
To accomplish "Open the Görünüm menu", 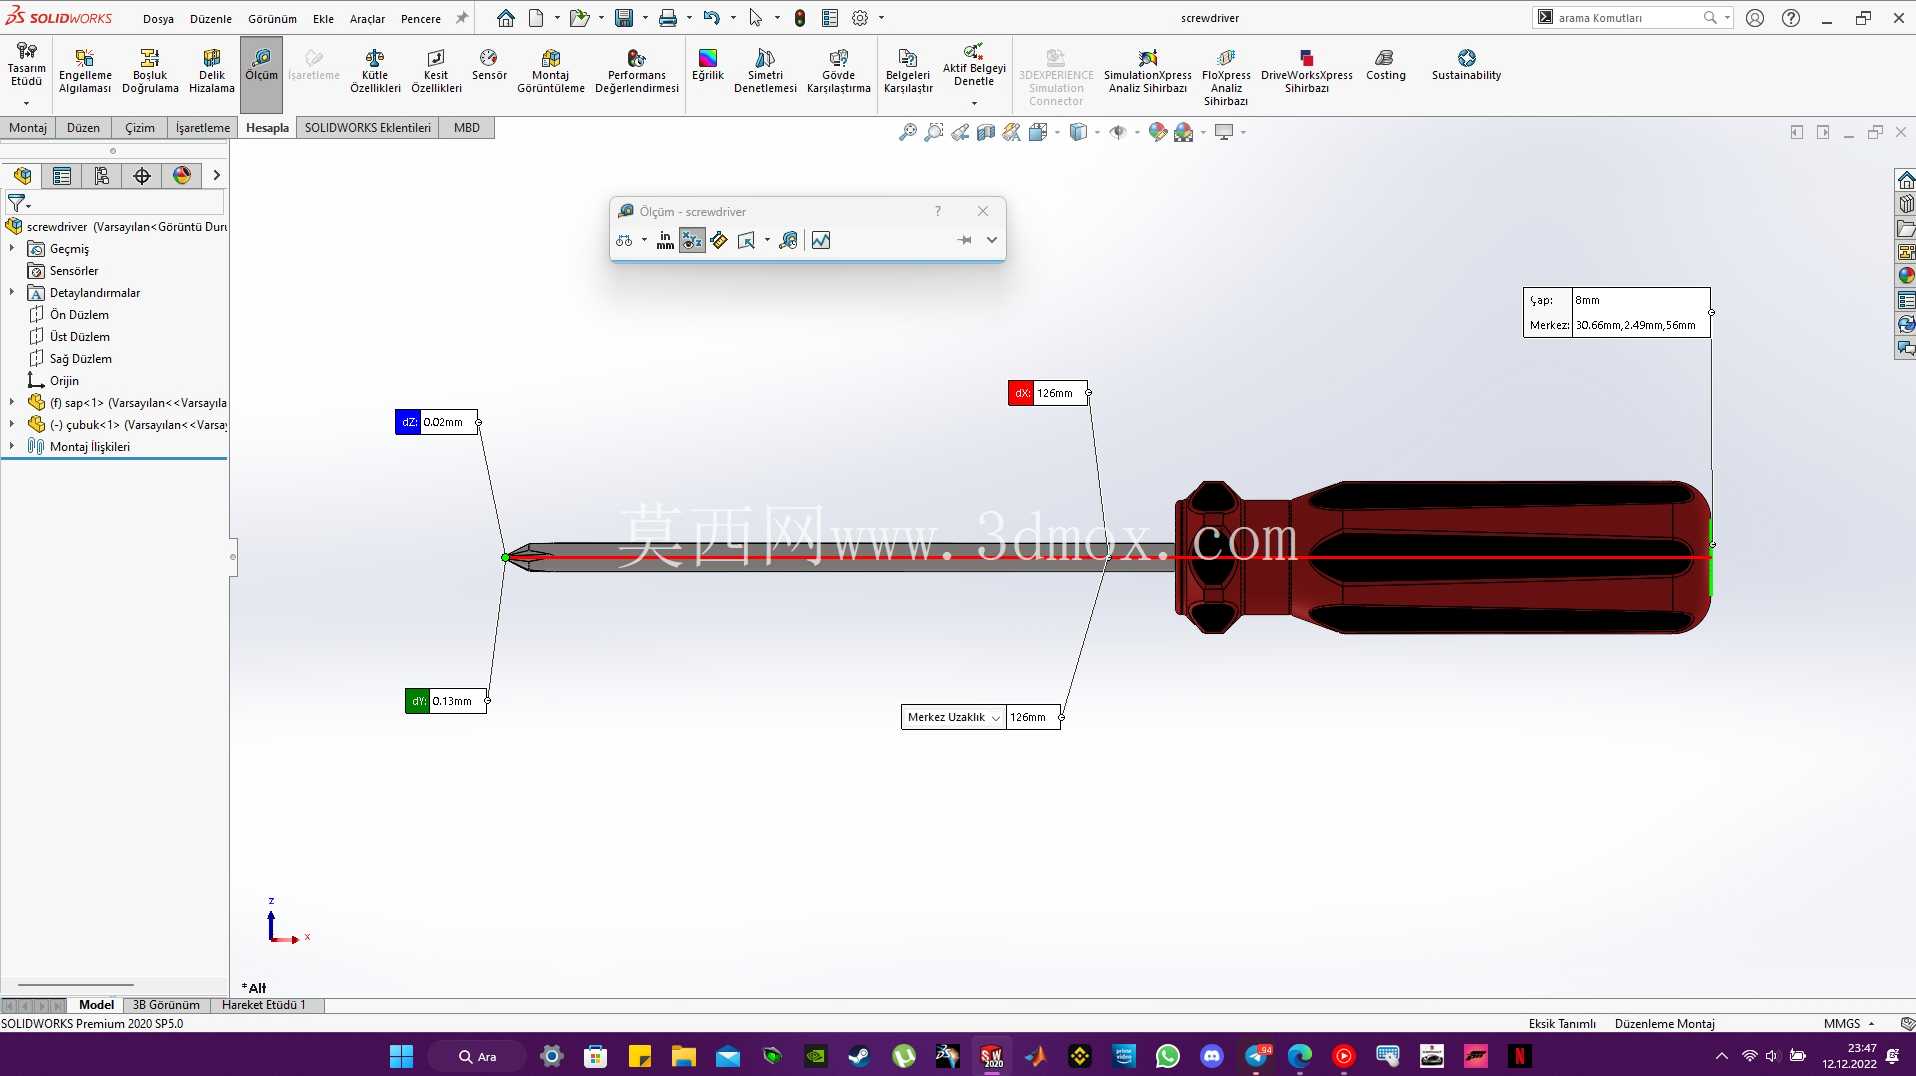I will [x=272, y=19].
